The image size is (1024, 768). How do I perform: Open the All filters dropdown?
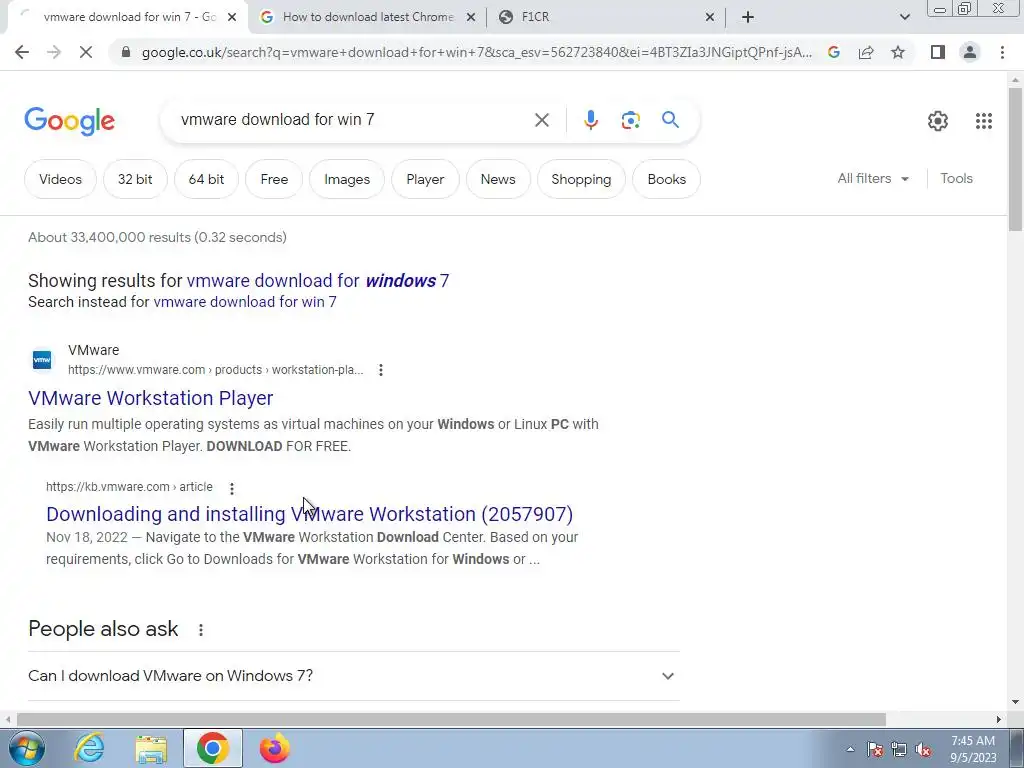(873, 178)
